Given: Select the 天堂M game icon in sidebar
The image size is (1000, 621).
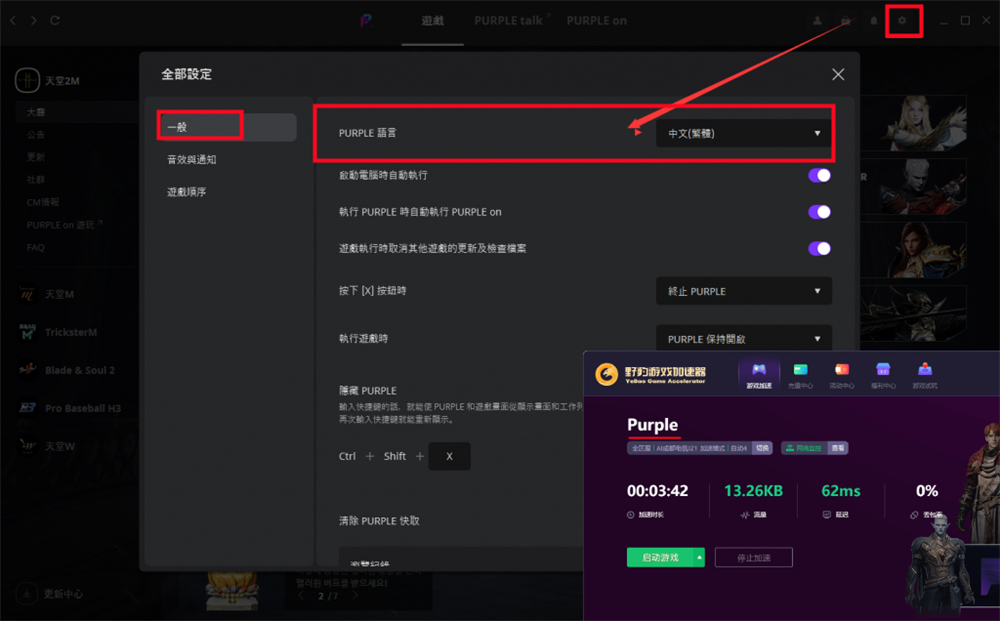Looking at the screenshot, I should tap(27, 294).
